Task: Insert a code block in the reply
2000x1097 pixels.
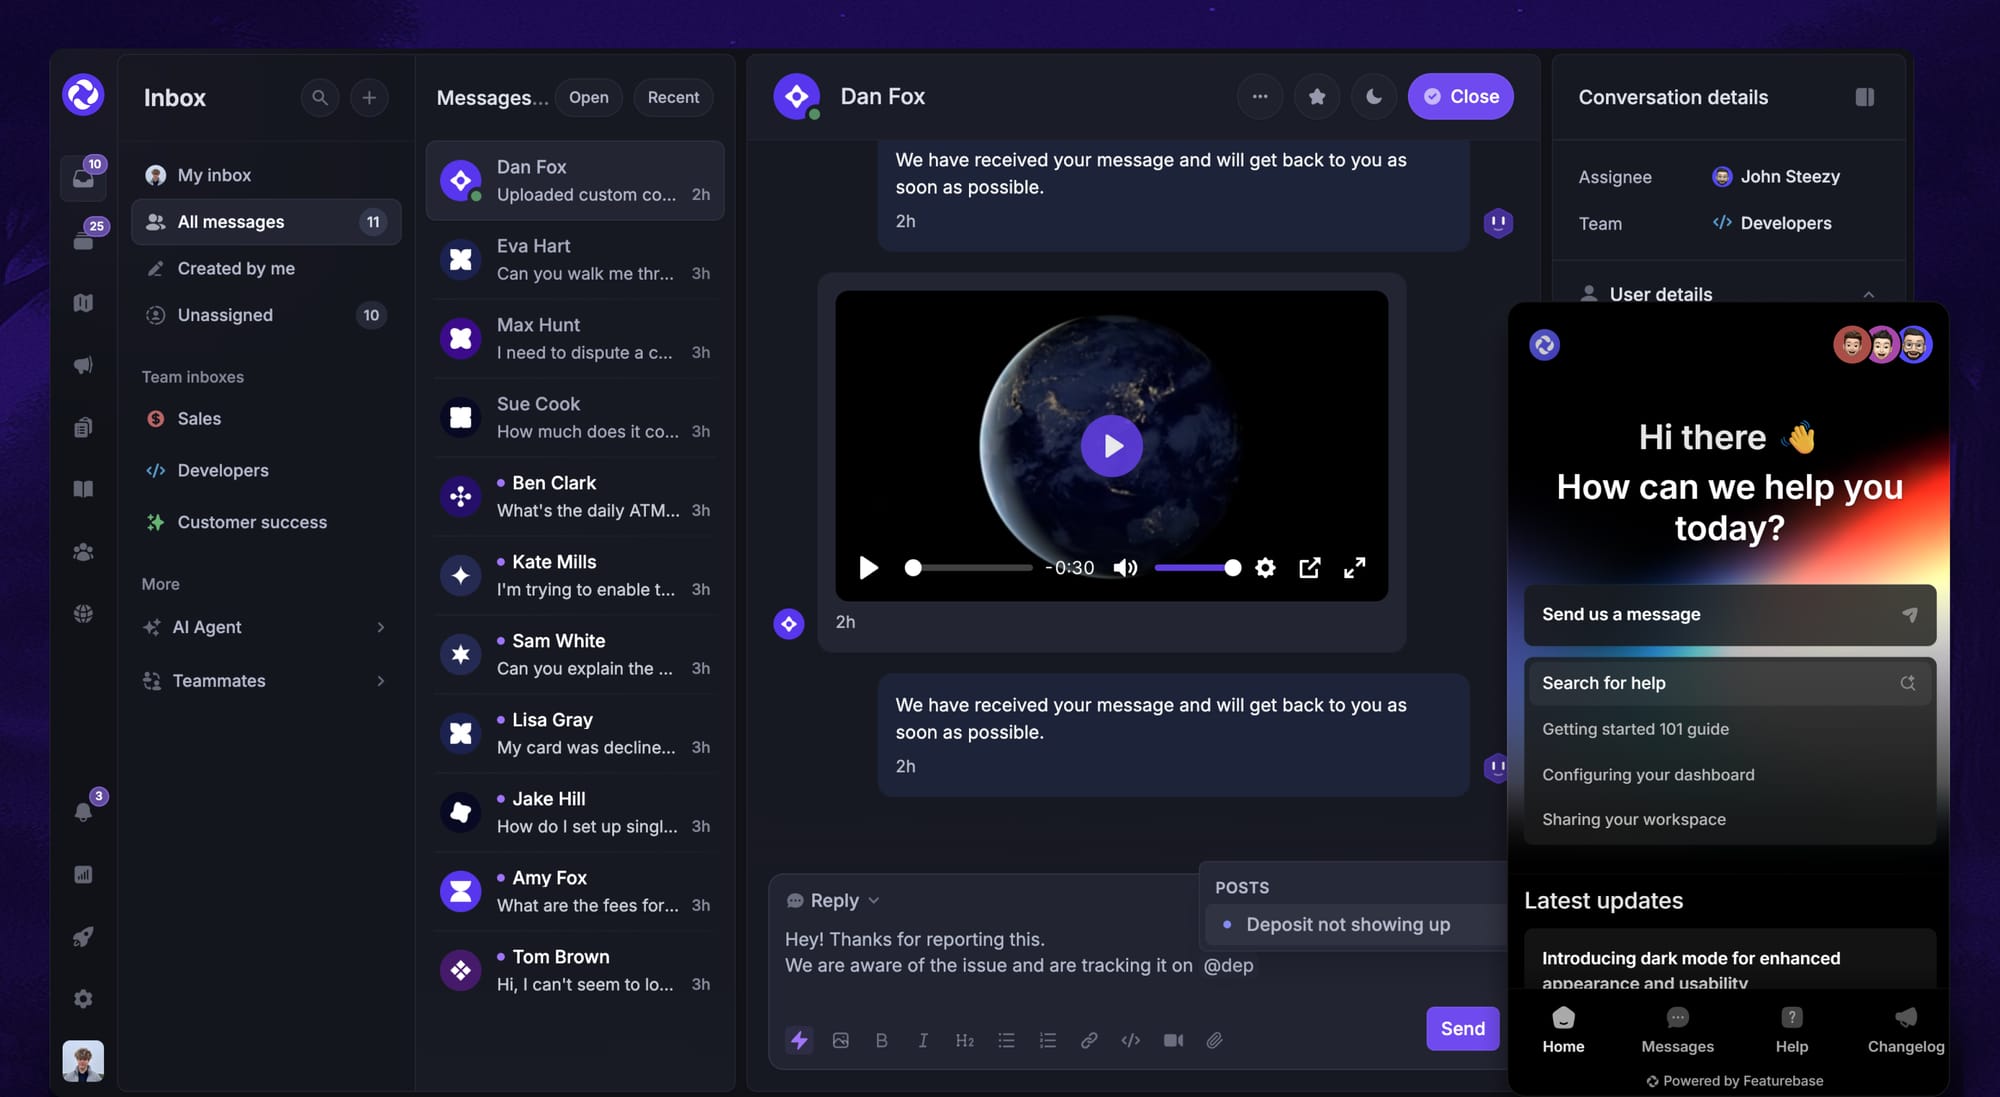Action: click(x=1131, y=1040)
